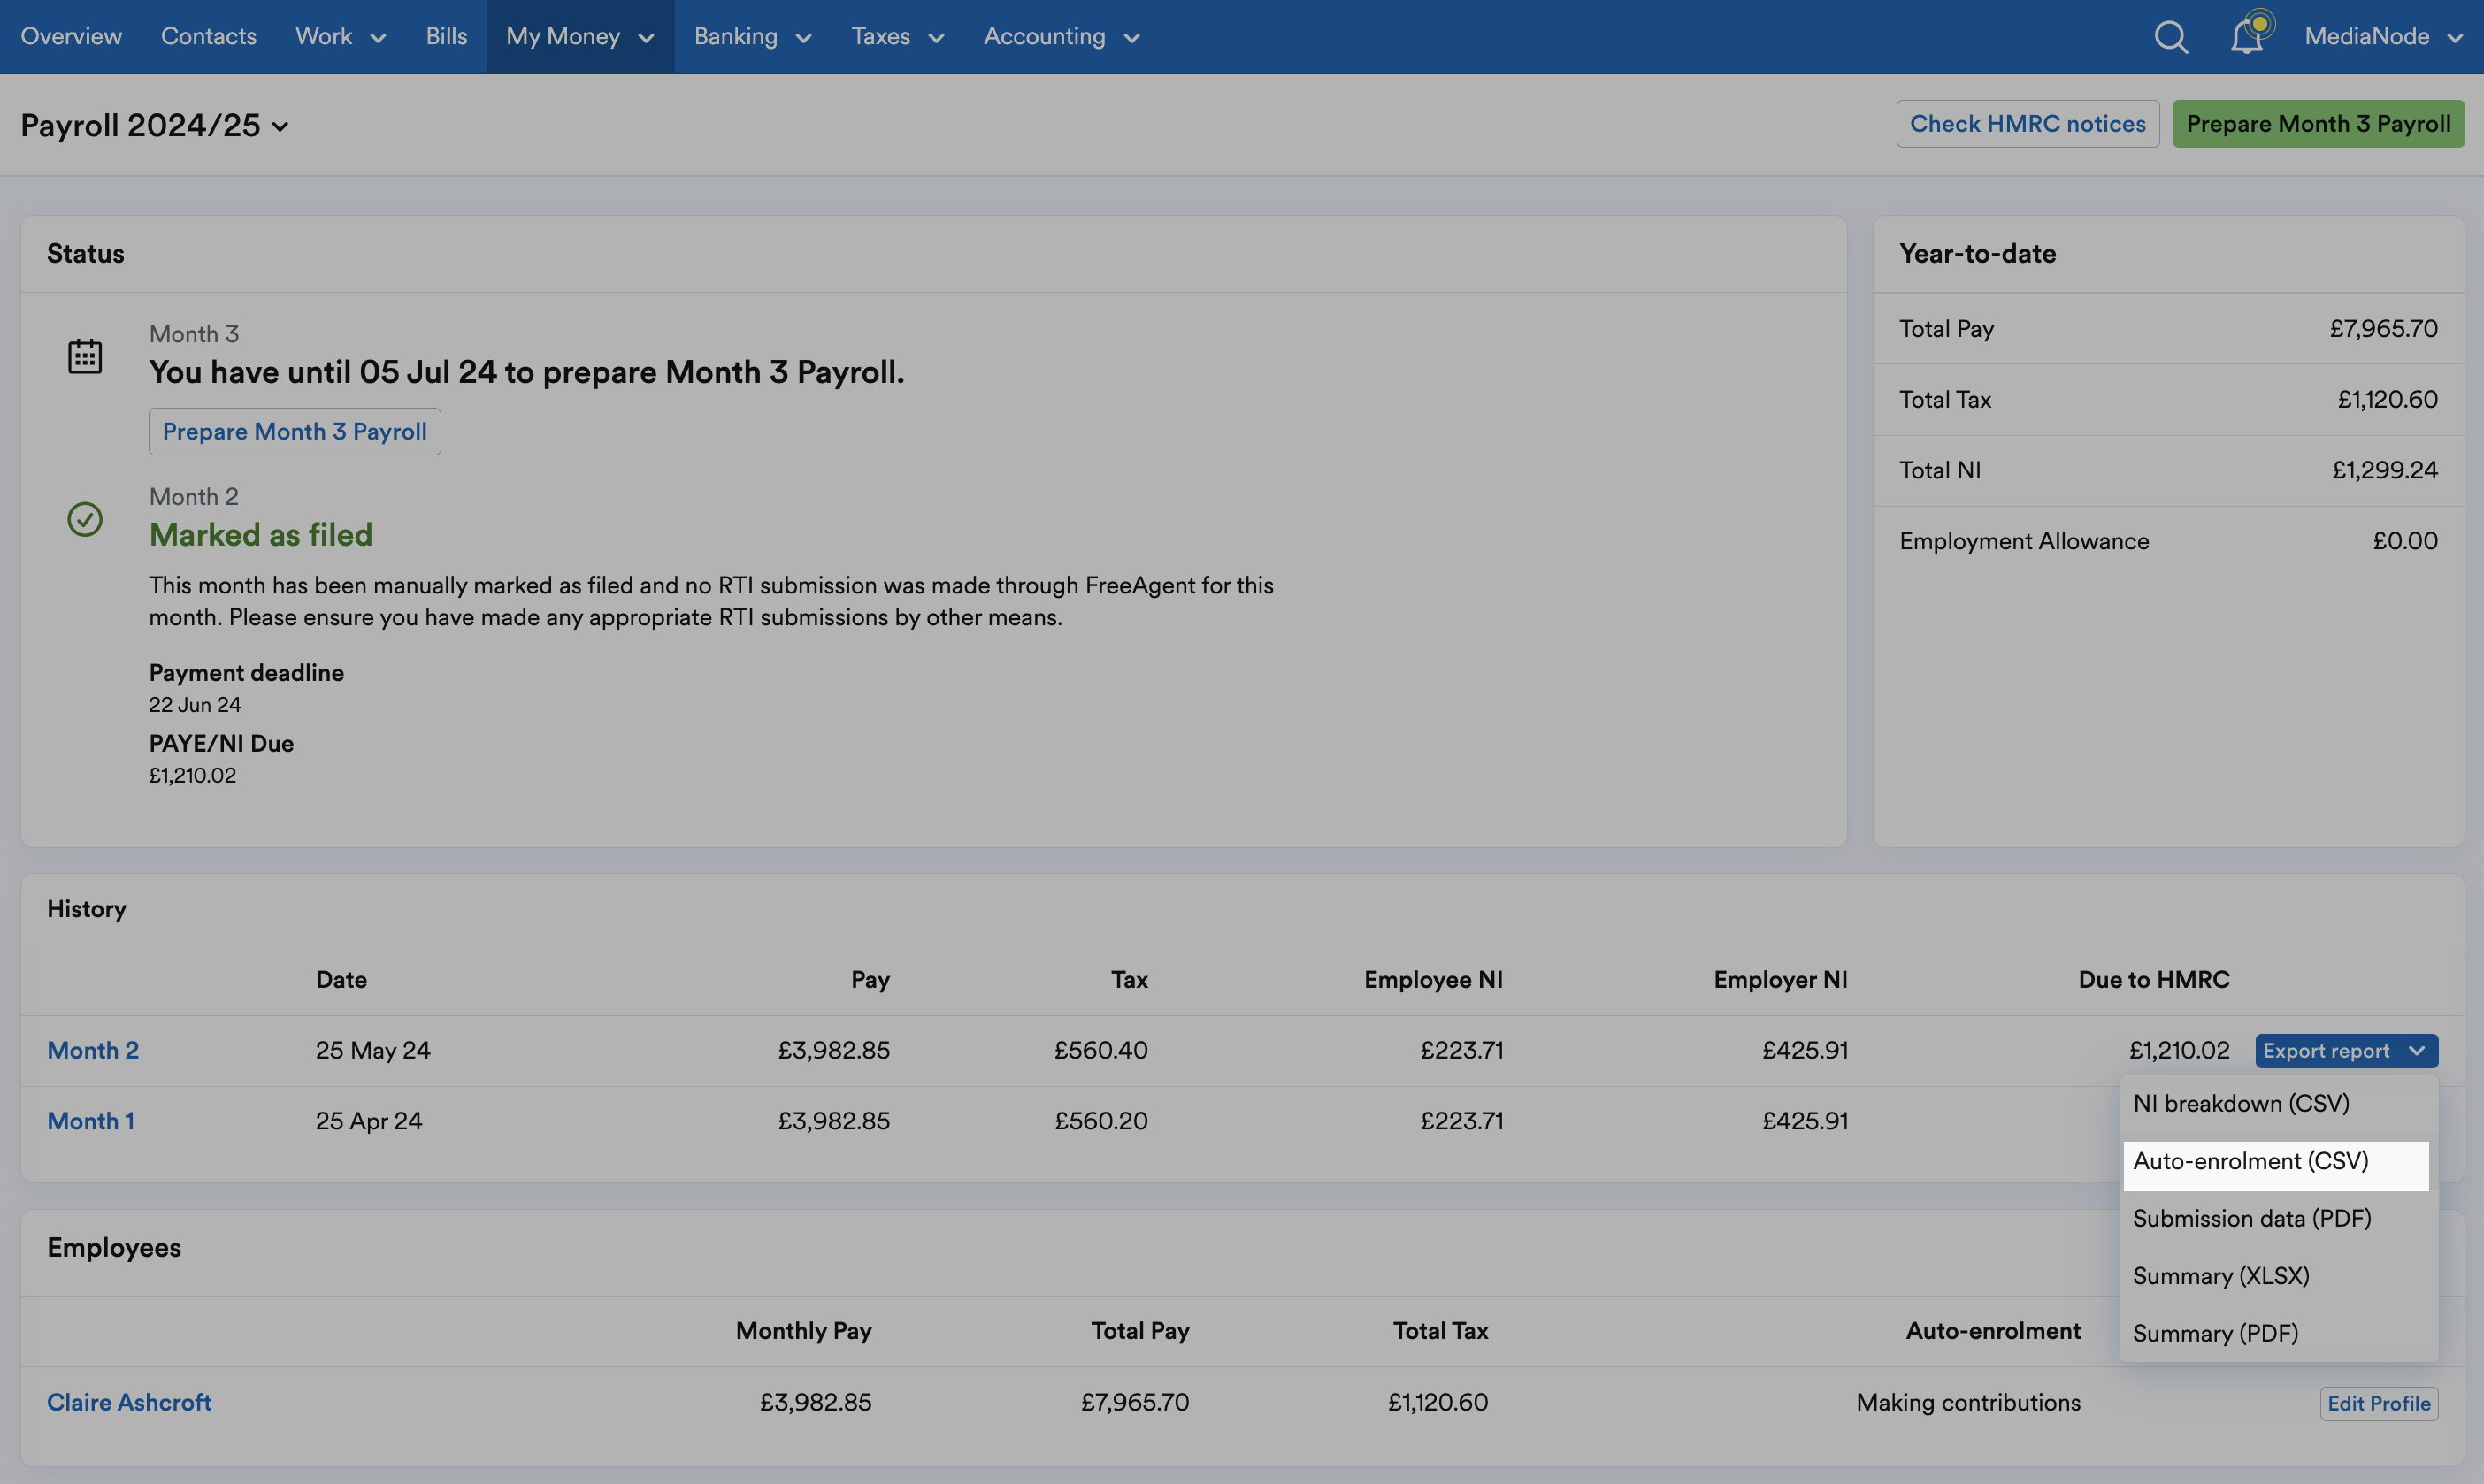2484x1484 pixels.
Task: Click the PAYE/NI Due £1,210.02 amount in Status
Action: (192, 776)
